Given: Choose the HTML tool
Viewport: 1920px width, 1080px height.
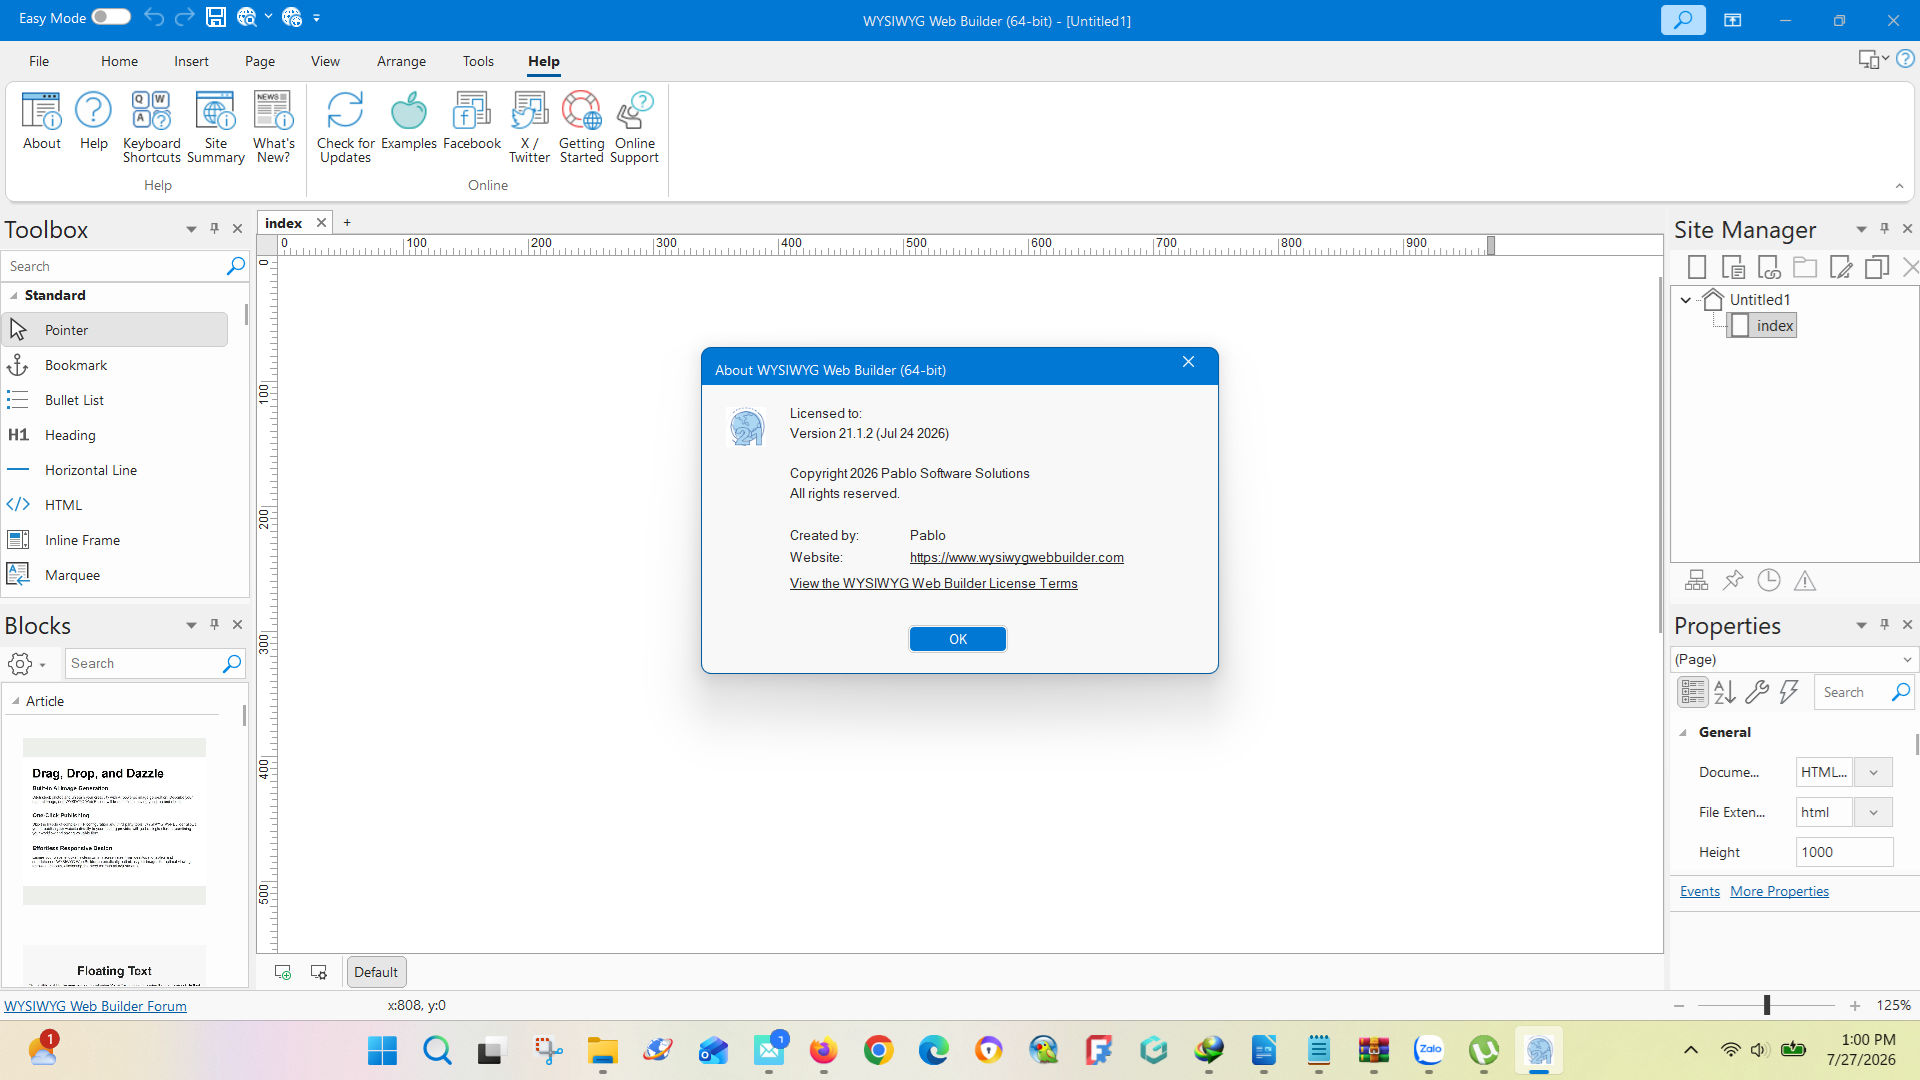Looking at the screenshot, I should click(116, 505).
